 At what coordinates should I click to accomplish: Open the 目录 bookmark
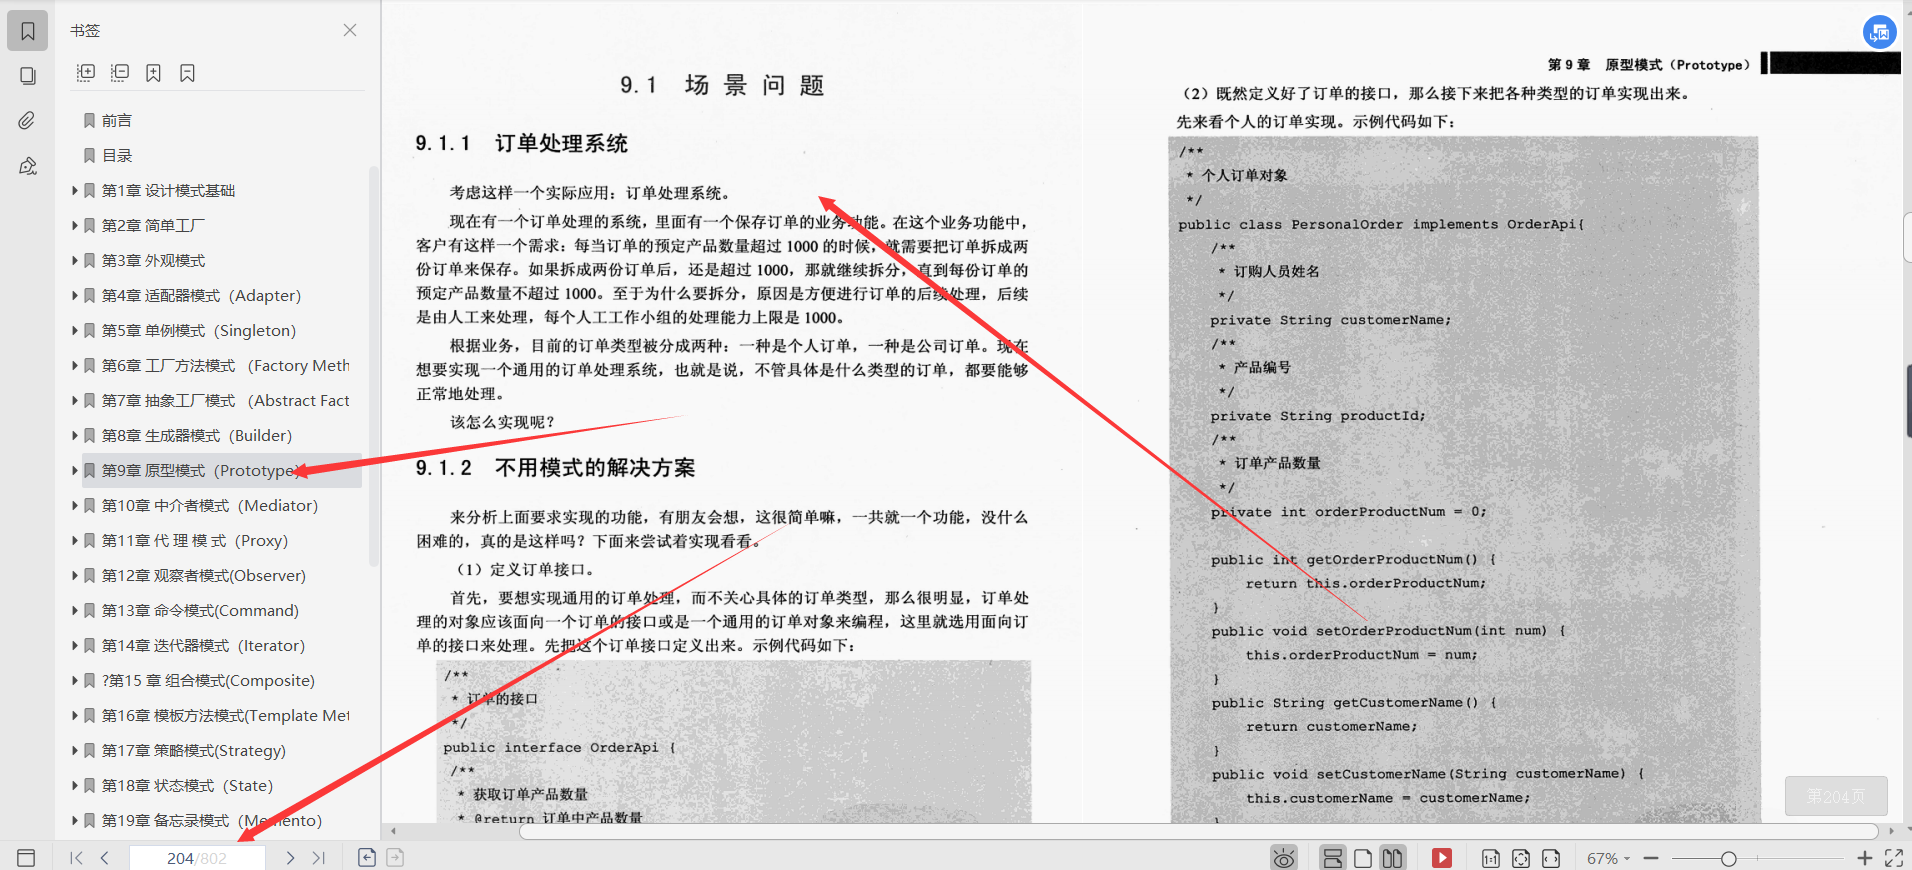(116, 155)
